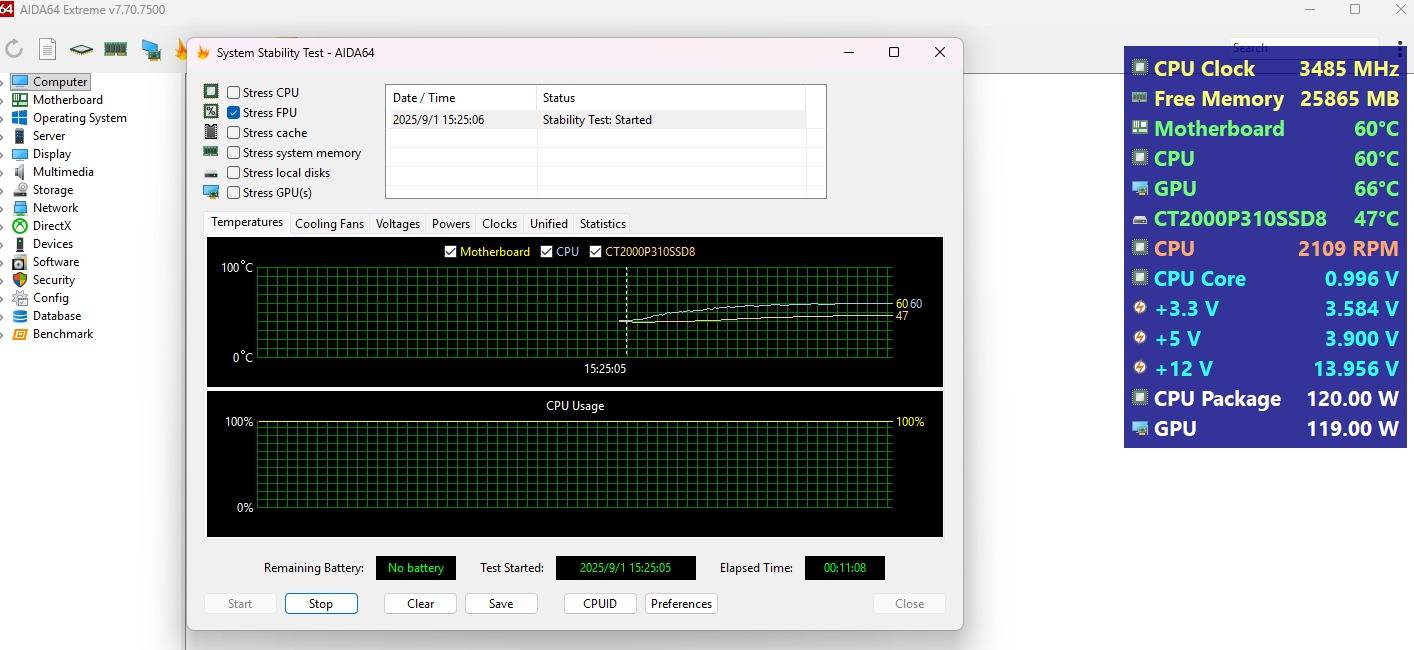This screenshot has width=1414, height=650.
Task: Click the memory module toolbar icon
Action: (x=115, y=49)
